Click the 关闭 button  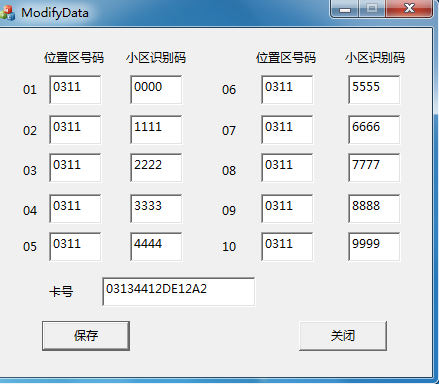pos(343,336)
